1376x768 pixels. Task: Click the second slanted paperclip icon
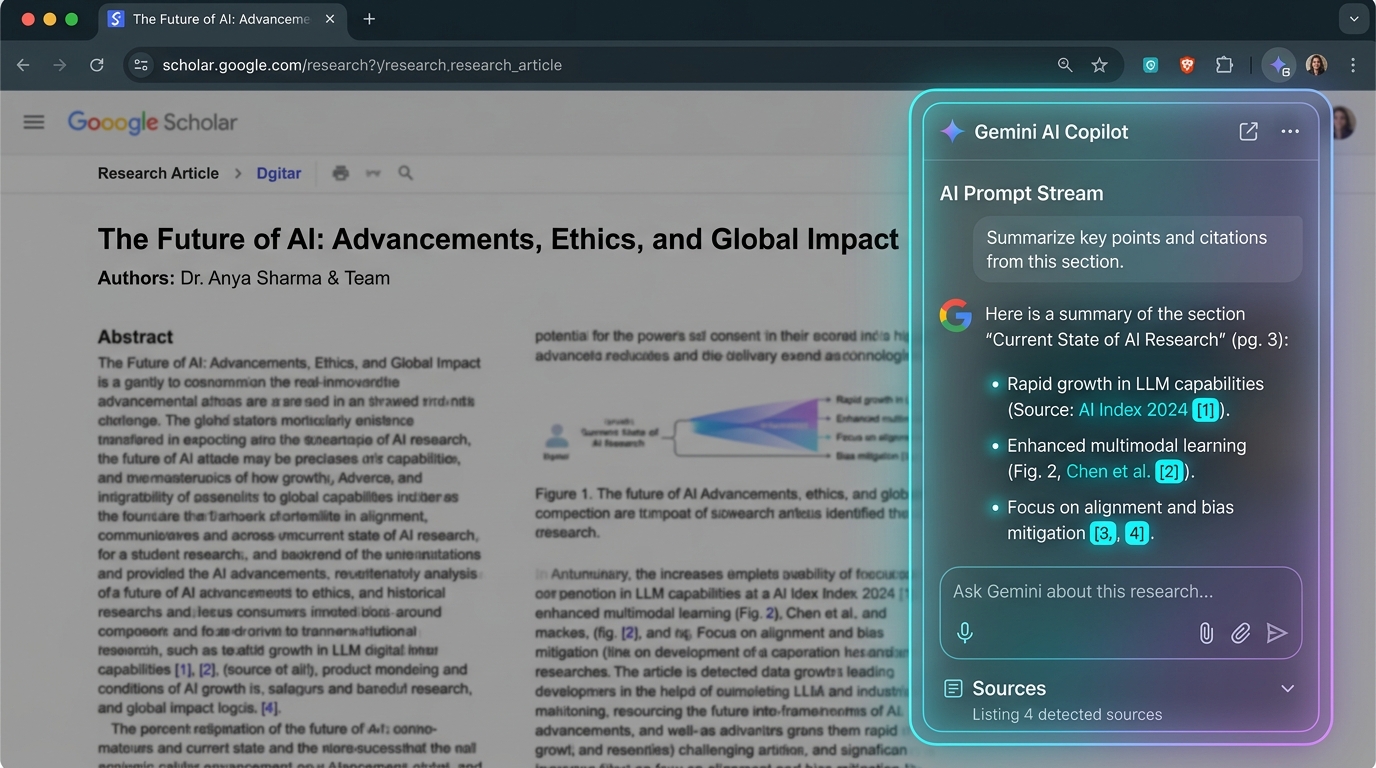[x=1241, y=633]
